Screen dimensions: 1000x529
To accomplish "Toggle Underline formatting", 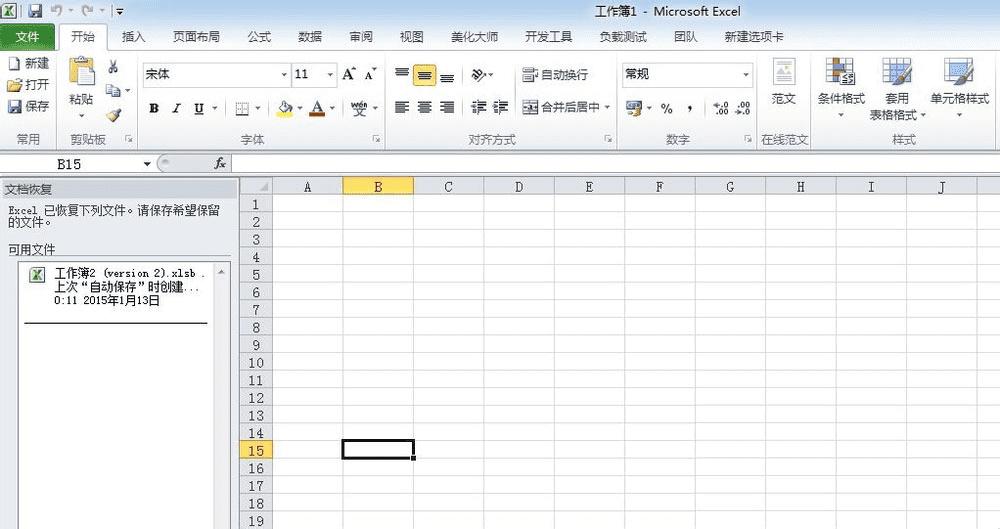I will 199,108.
